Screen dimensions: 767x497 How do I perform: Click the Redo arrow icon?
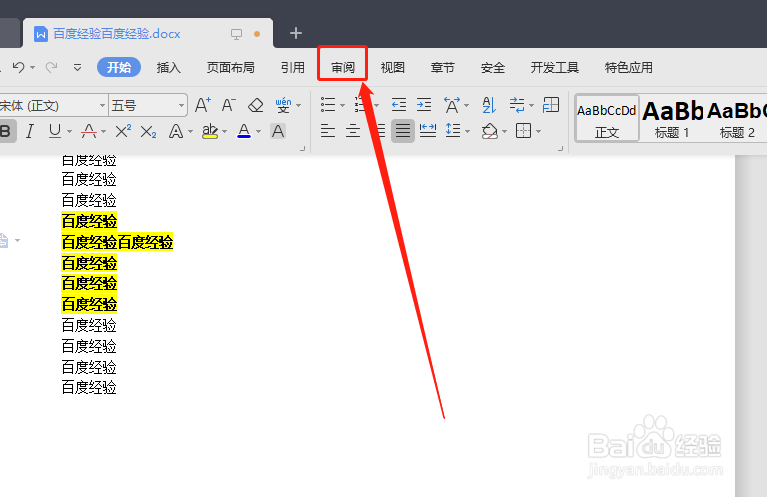[51, 67]
